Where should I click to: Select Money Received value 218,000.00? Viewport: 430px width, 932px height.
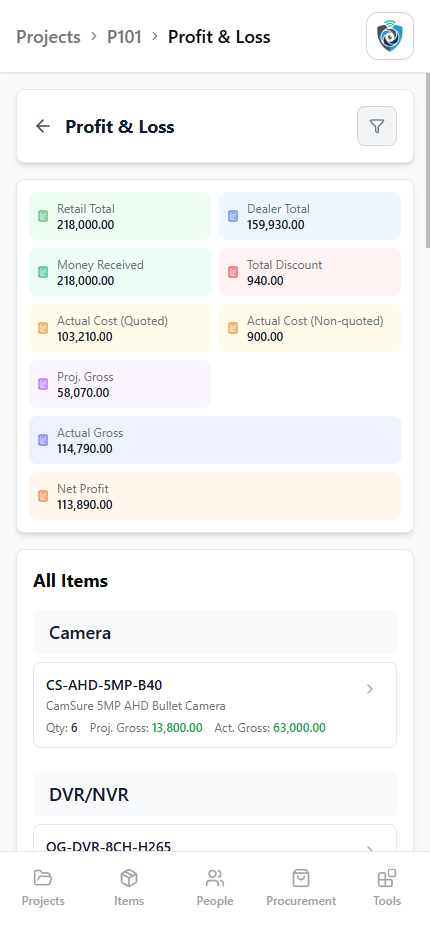point(86,281)
